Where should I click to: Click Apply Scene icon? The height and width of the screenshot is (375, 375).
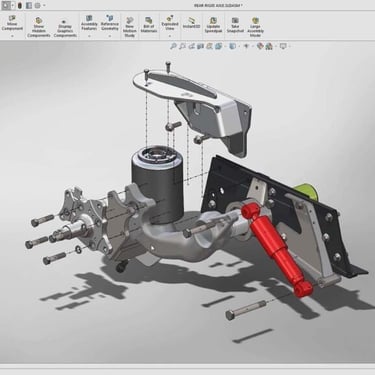269,46
